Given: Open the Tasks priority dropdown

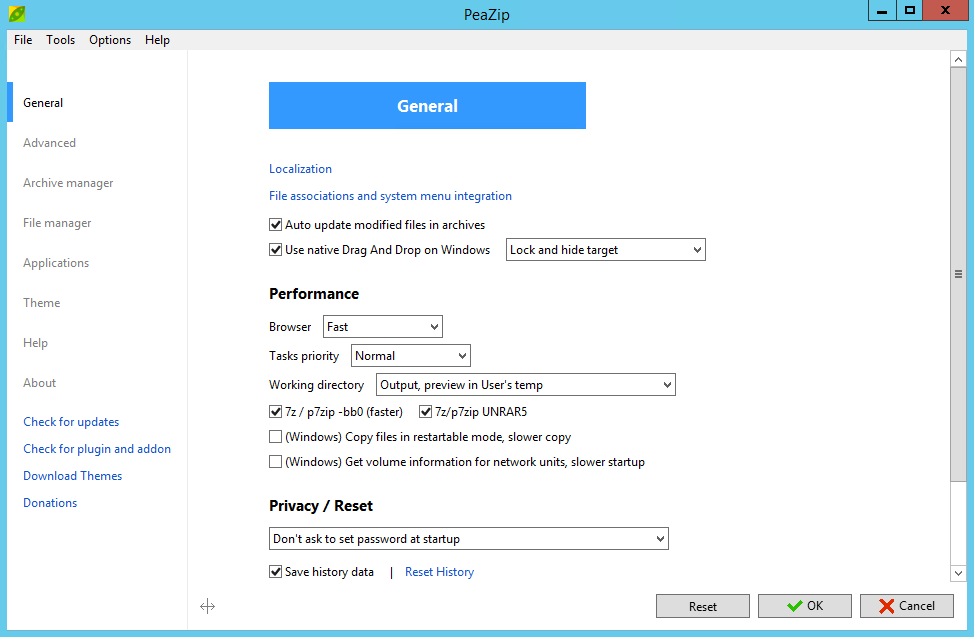Looking at the screenshot, I should [x=411, y=356].
